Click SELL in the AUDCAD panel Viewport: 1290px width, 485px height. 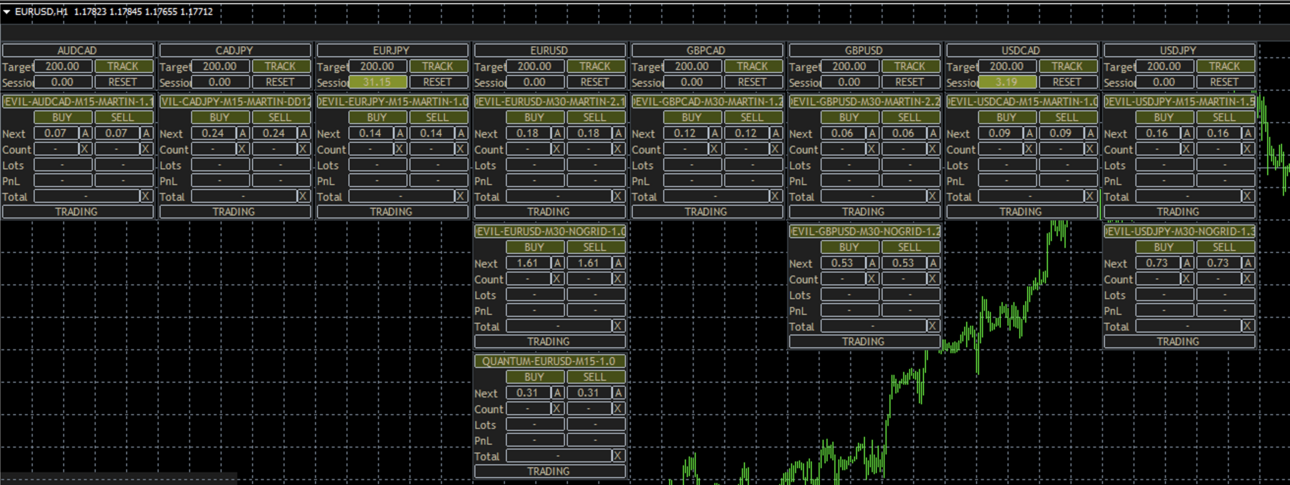pos(124,117)
